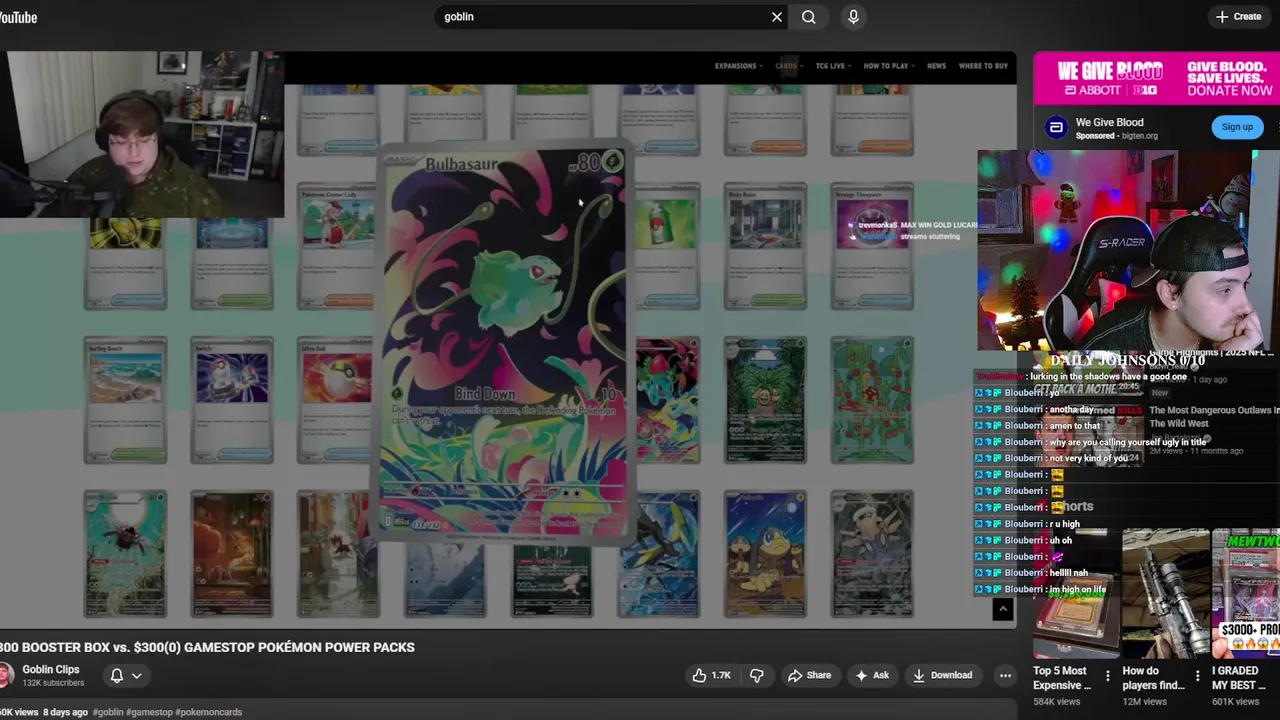Clear the search box with the X icon
This screenshot has width=1280, height=720.
pos(777,17)
